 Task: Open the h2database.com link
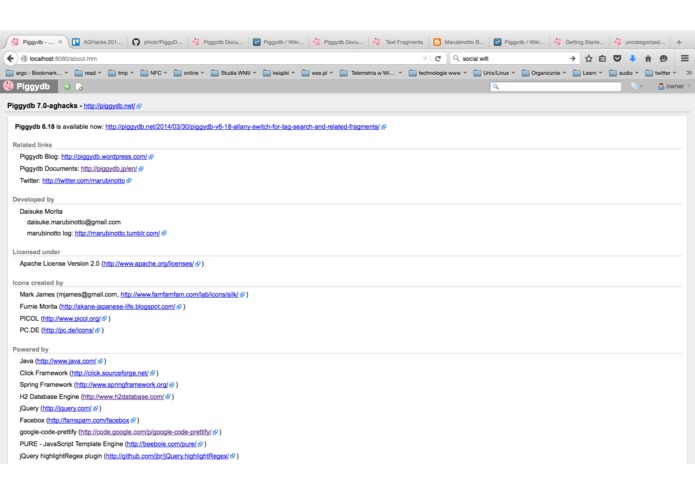tap(123, 397)
